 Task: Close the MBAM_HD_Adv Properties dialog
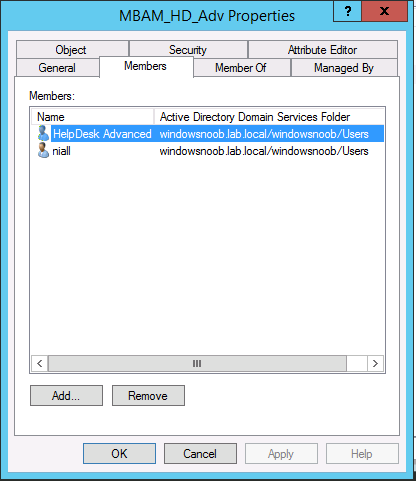tap(384, 11)
